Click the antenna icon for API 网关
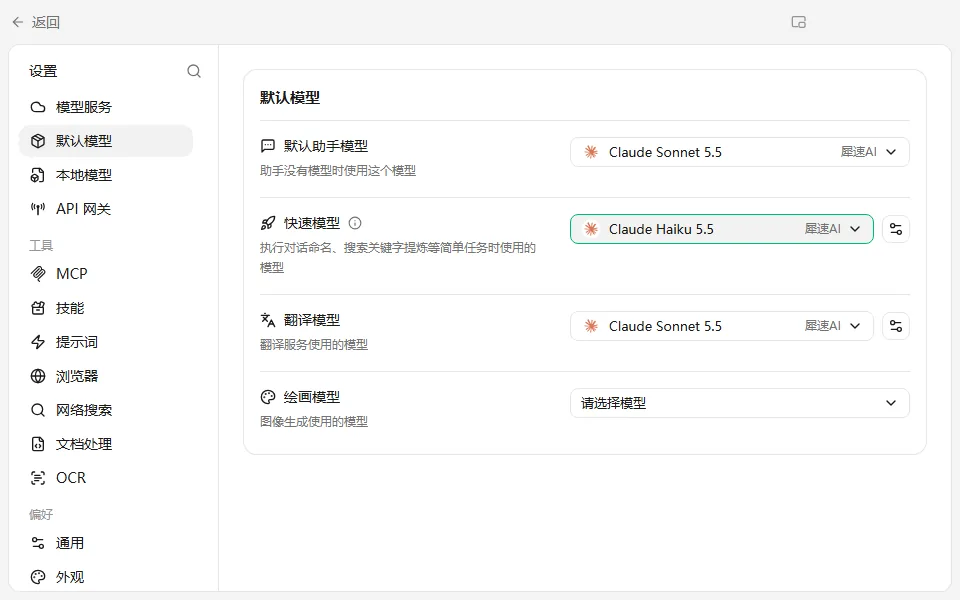This screenshot has height=600, width=960. [x=38, y=209]
